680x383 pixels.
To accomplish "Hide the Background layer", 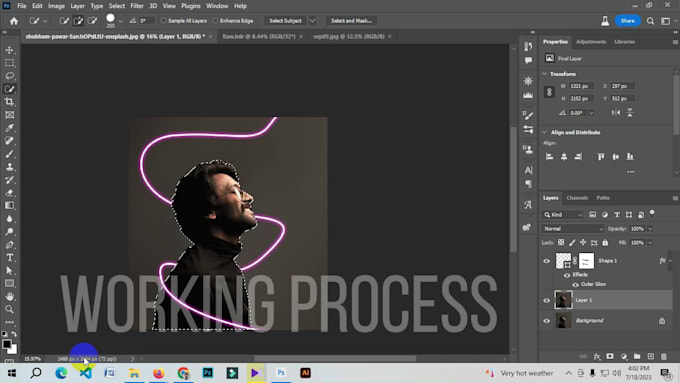I will click(546, 321).
